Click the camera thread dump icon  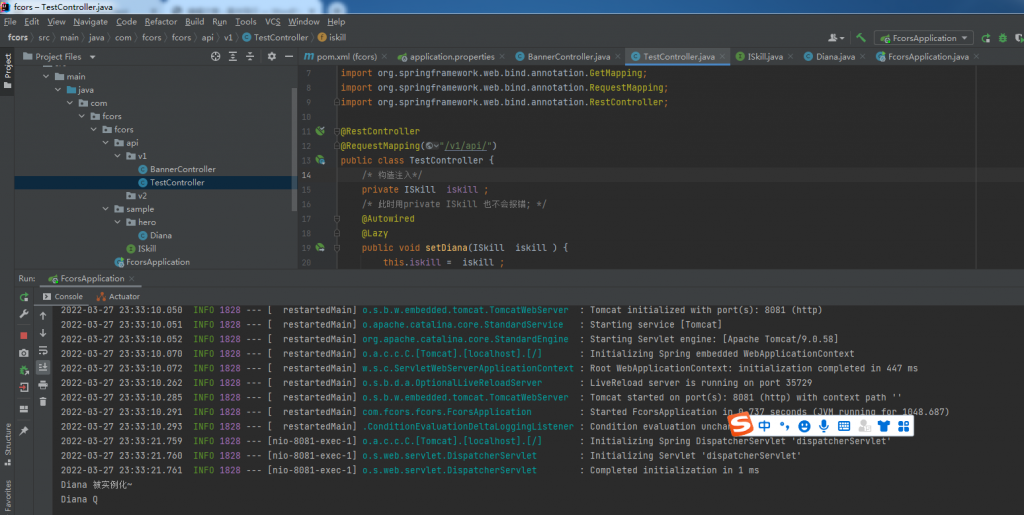tap(24, 353)
